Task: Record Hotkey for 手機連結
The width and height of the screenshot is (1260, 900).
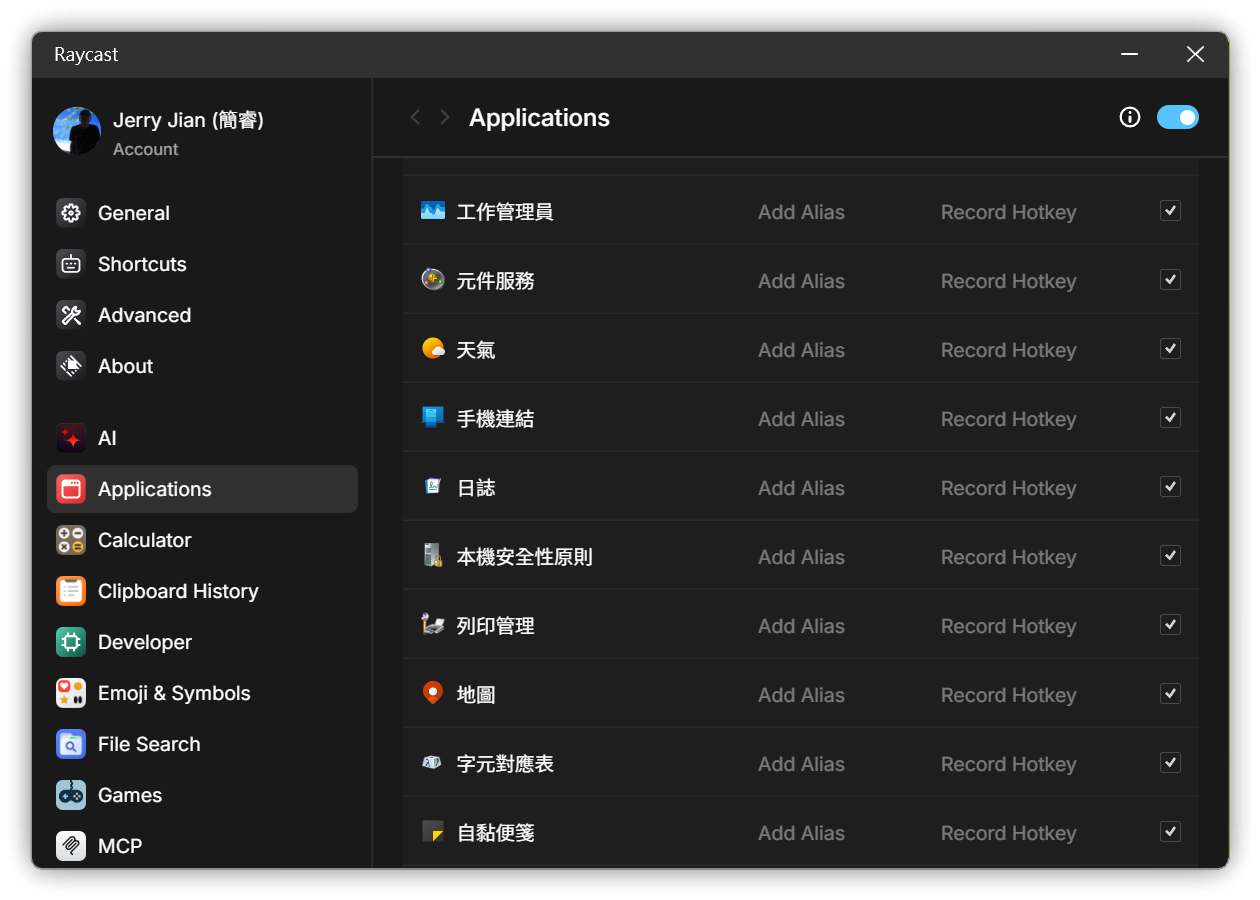Action: (x=1008, y=419)
